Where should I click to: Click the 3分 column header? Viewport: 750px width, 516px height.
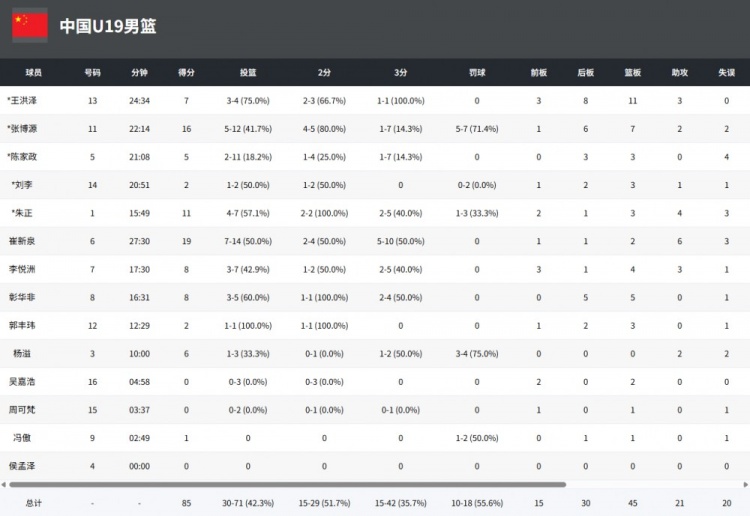click(400, 73)
